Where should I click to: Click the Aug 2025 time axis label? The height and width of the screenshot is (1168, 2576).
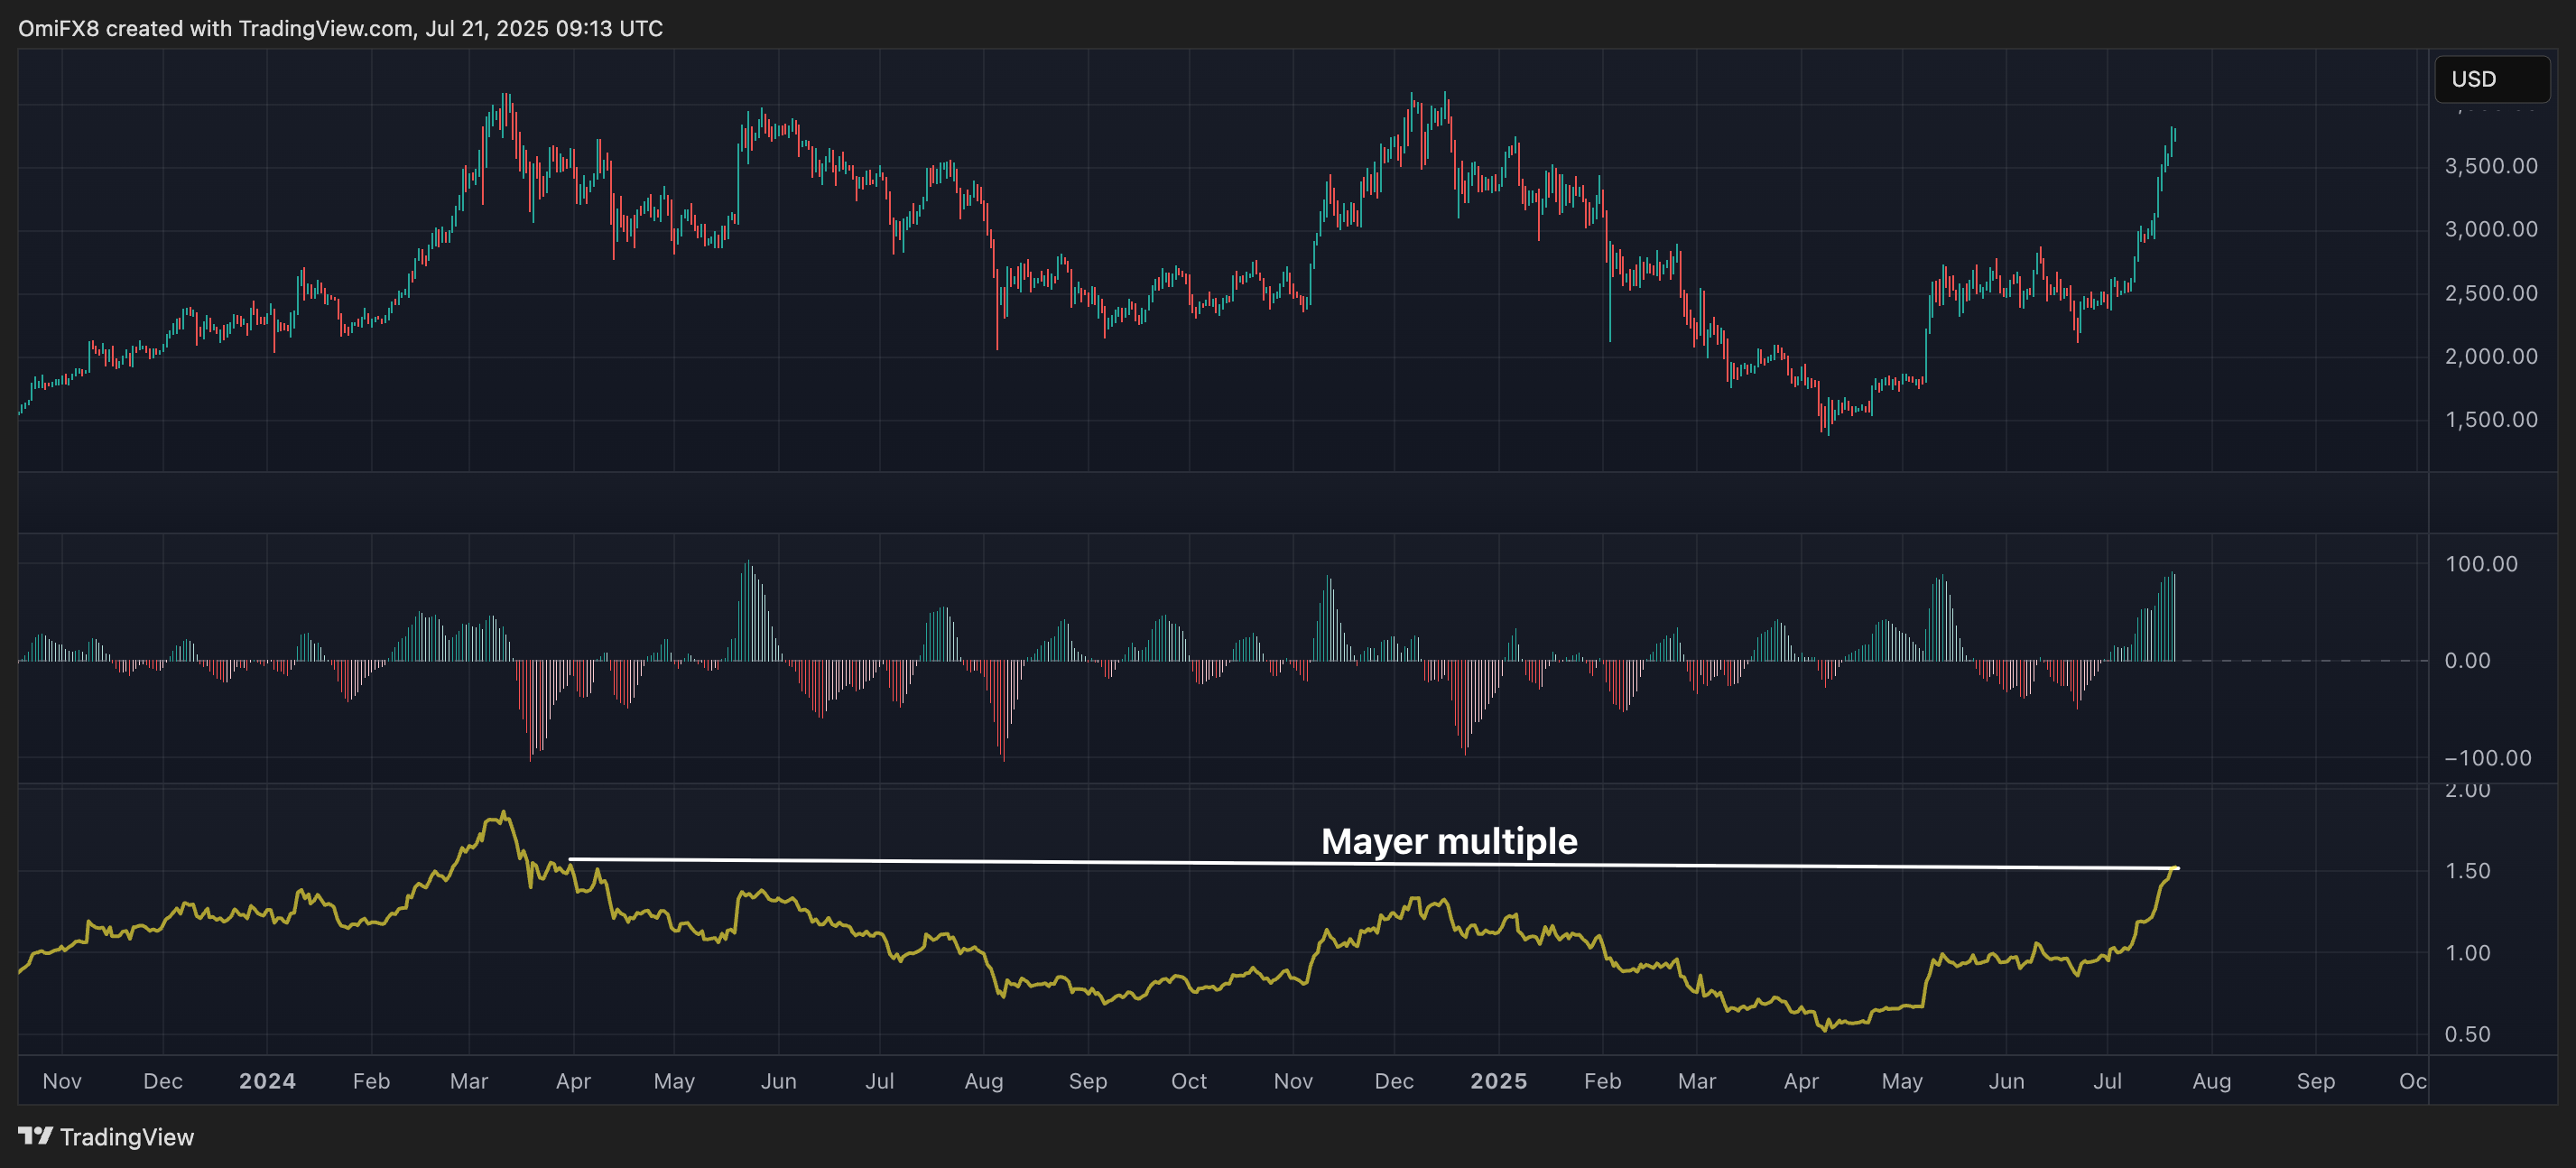tap(2211, 1081)
